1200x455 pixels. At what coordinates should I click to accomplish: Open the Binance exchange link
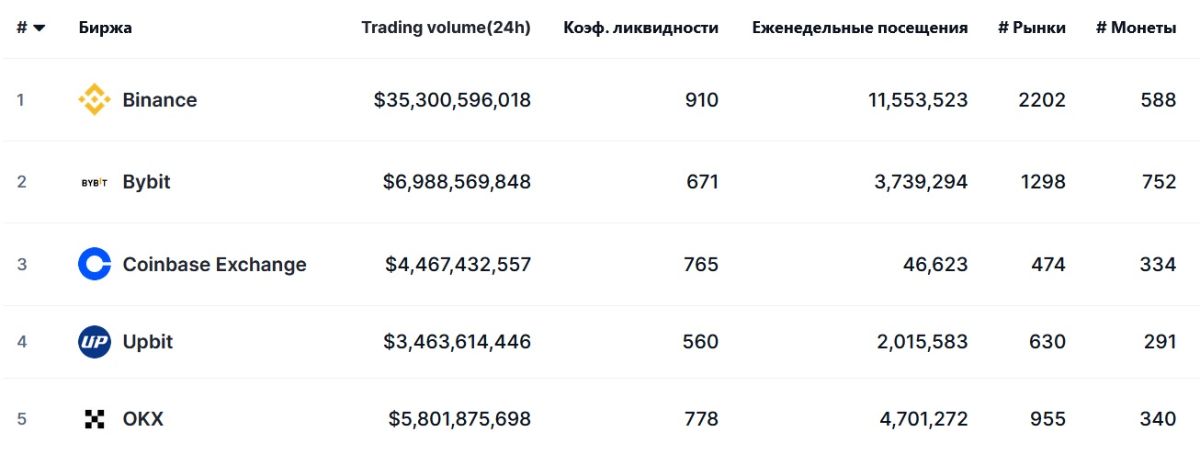159,100
